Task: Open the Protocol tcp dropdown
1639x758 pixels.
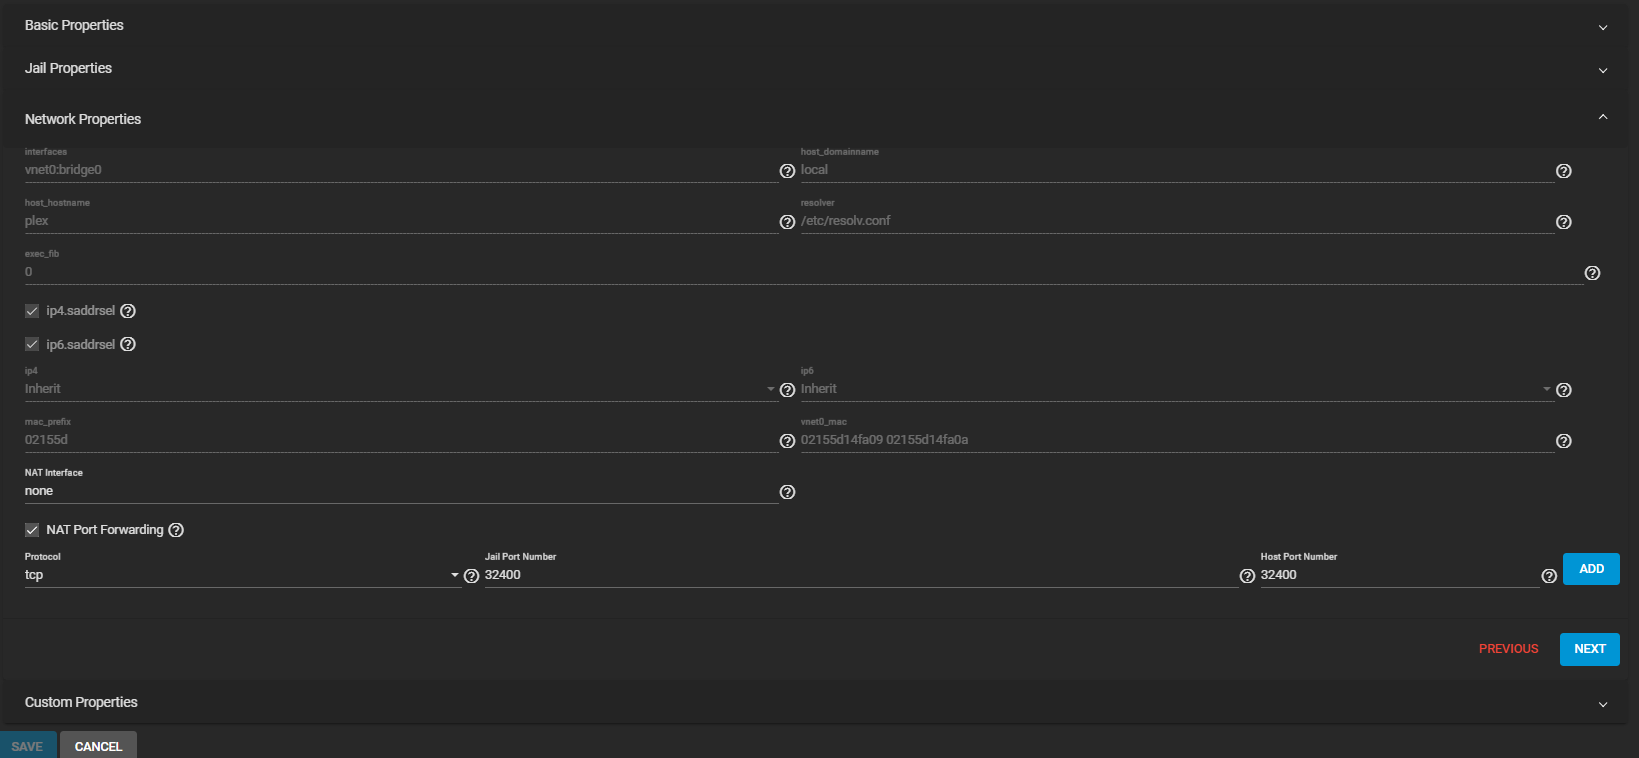Action: (x=240, y=575)
